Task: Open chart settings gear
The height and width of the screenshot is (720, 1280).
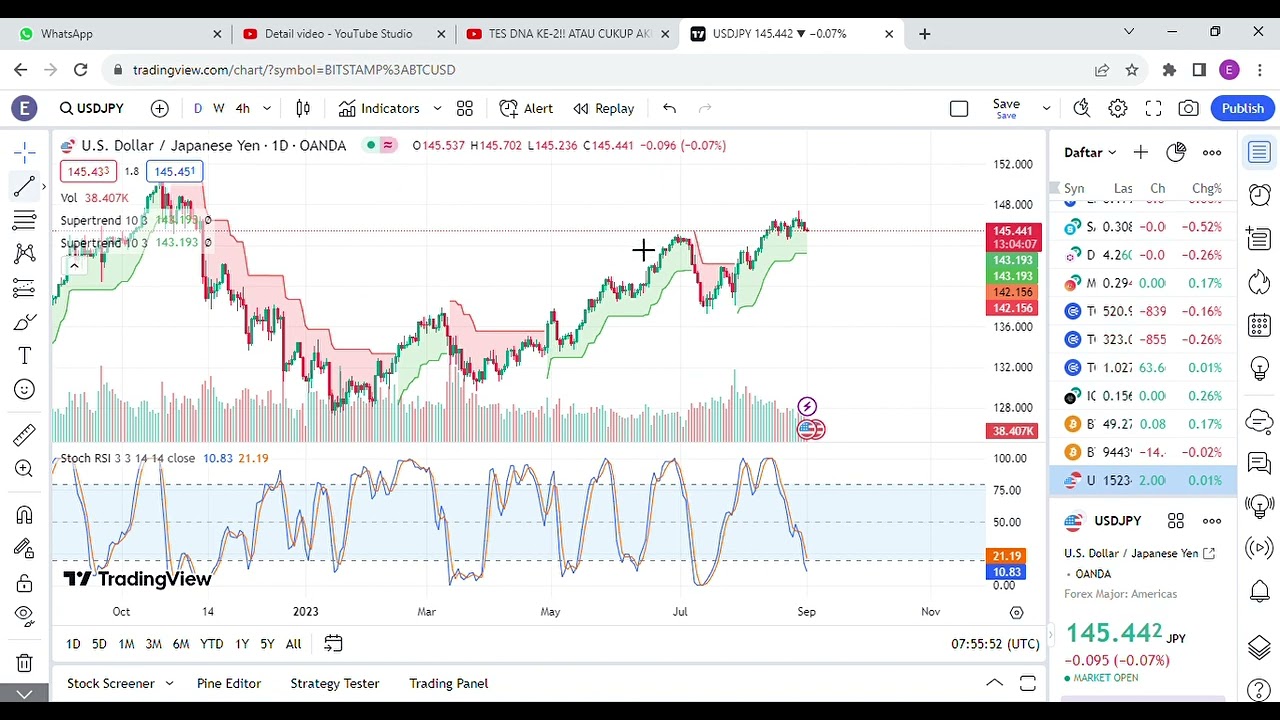Action: [1118, 108]
